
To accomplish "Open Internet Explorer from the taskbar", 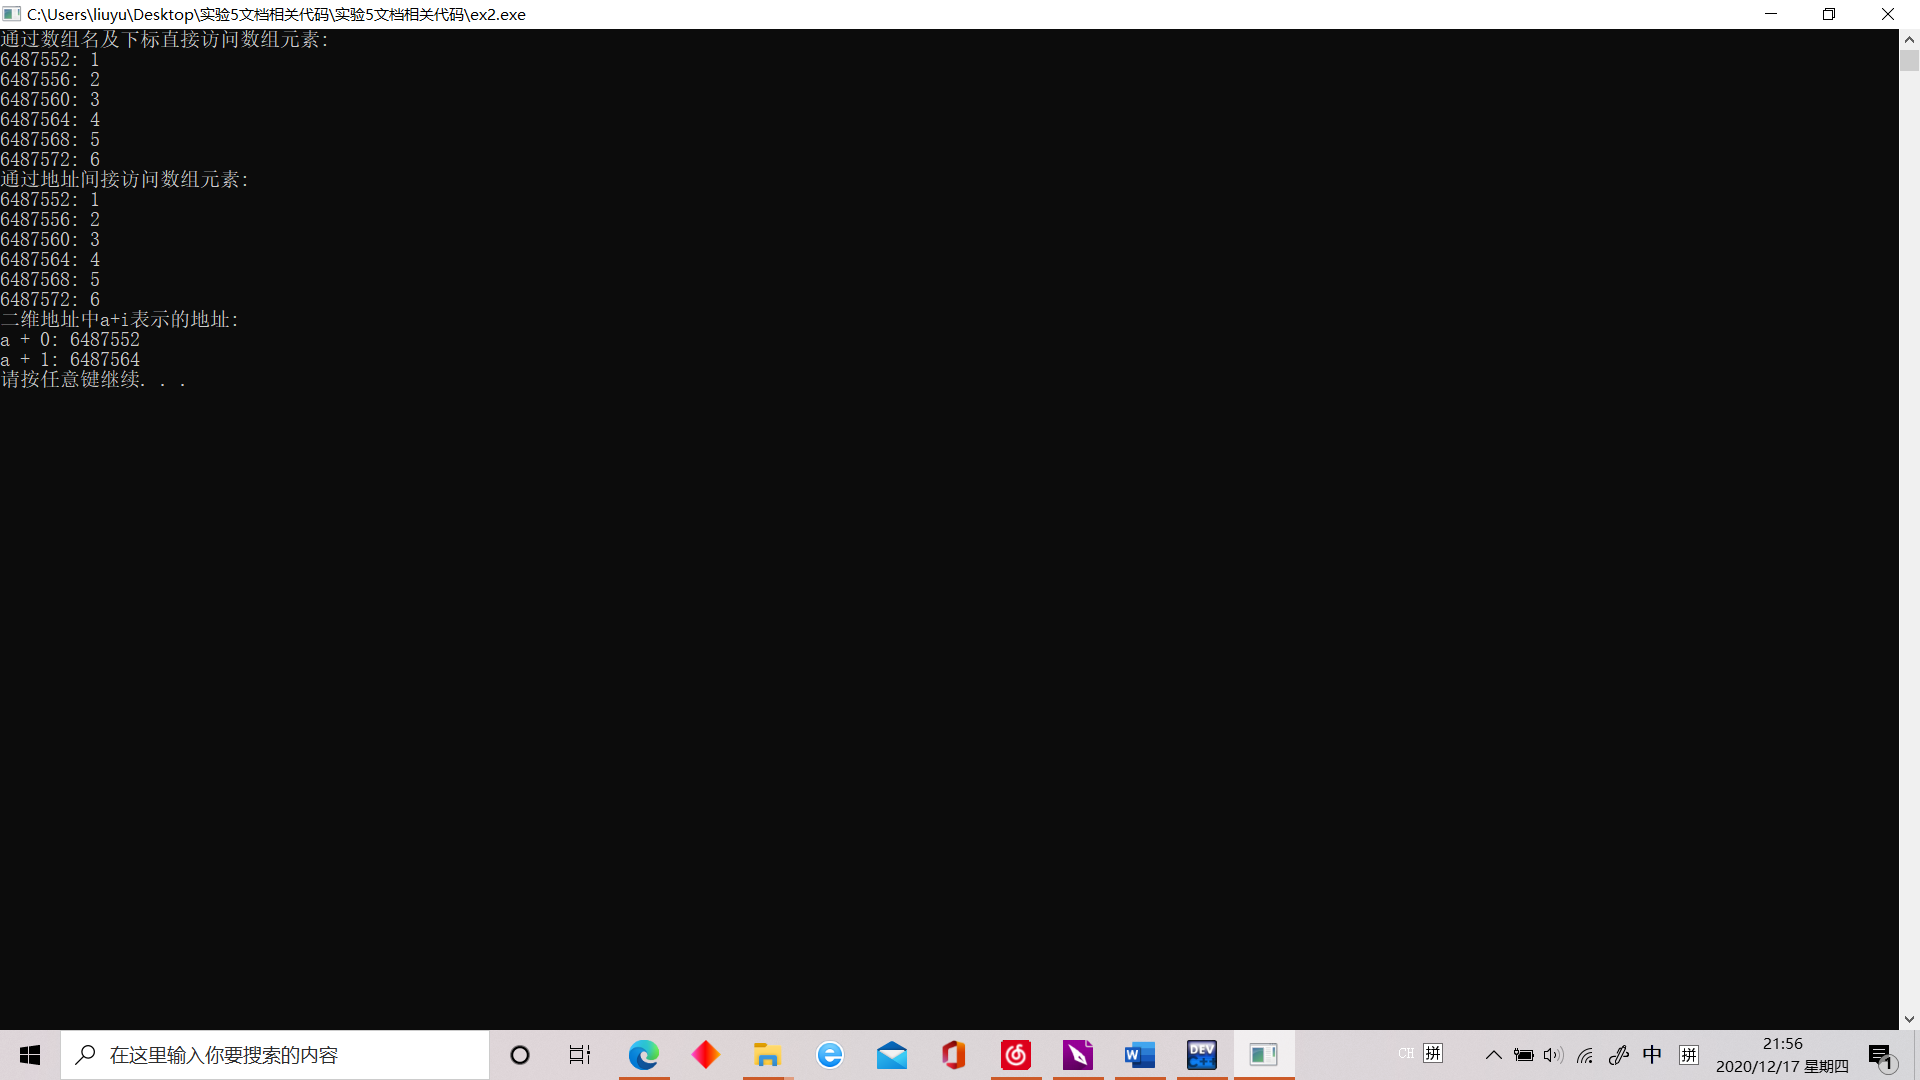I will [x=830, y=1055].
